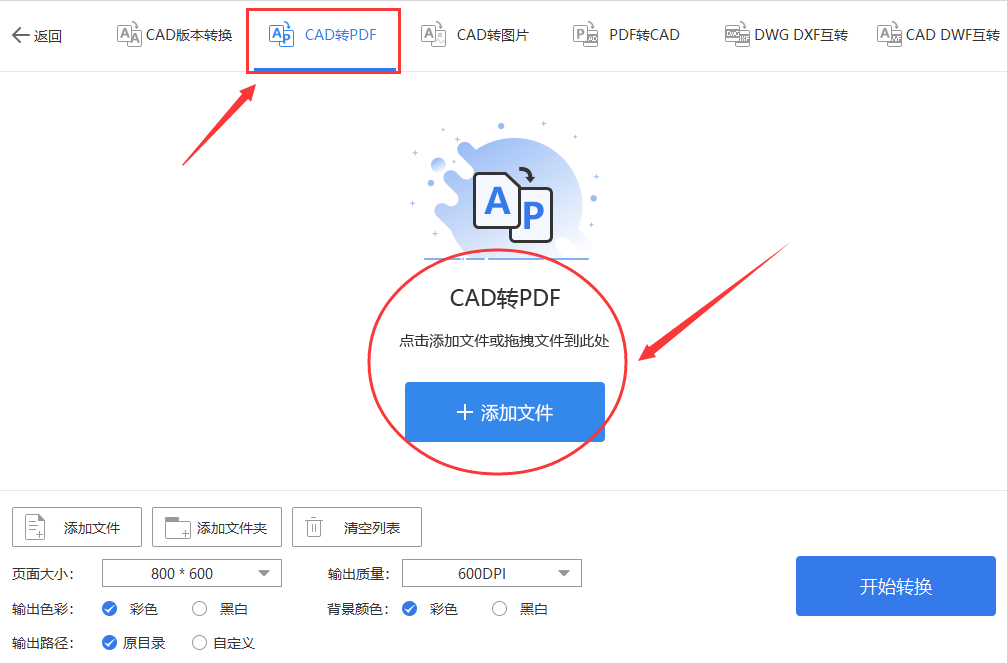Click the CAD转PDF tab icon
This screenshot has width=1007, height=663.
[281, 34]
